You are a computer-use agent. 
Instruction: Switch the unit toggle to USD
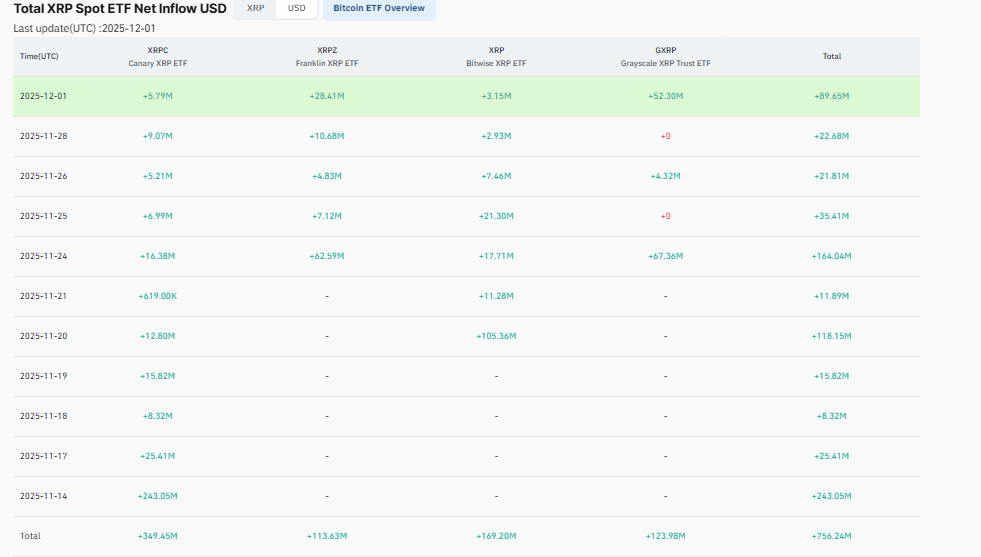297,8
